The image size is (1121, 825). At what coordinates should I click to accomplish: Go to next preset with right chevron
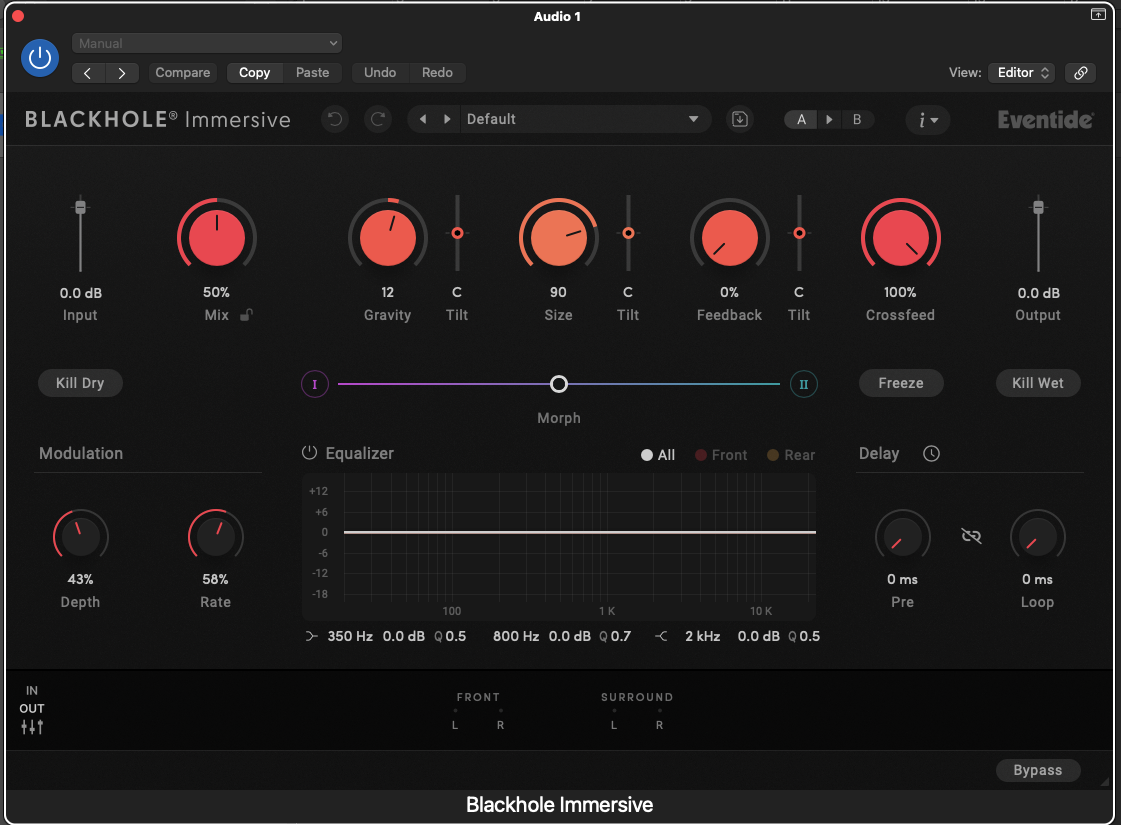(122, 73)
